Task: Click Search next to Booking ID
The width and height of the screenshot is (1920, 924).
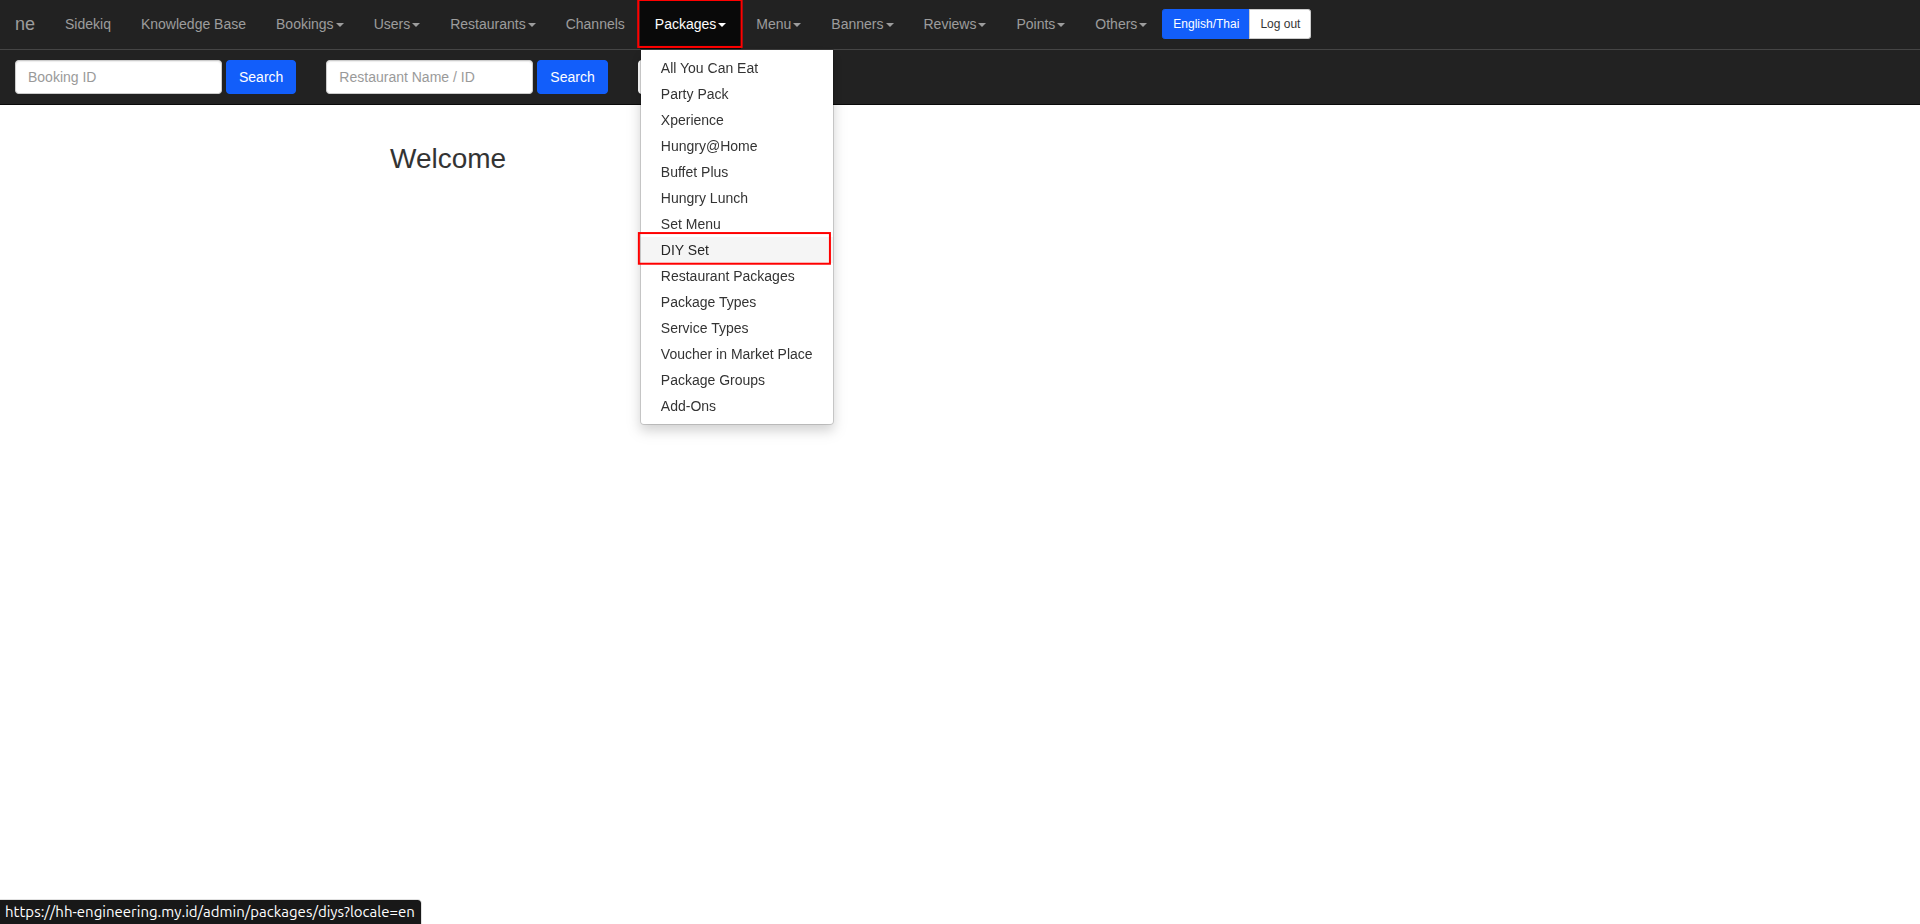Action: tap(261, 77)
